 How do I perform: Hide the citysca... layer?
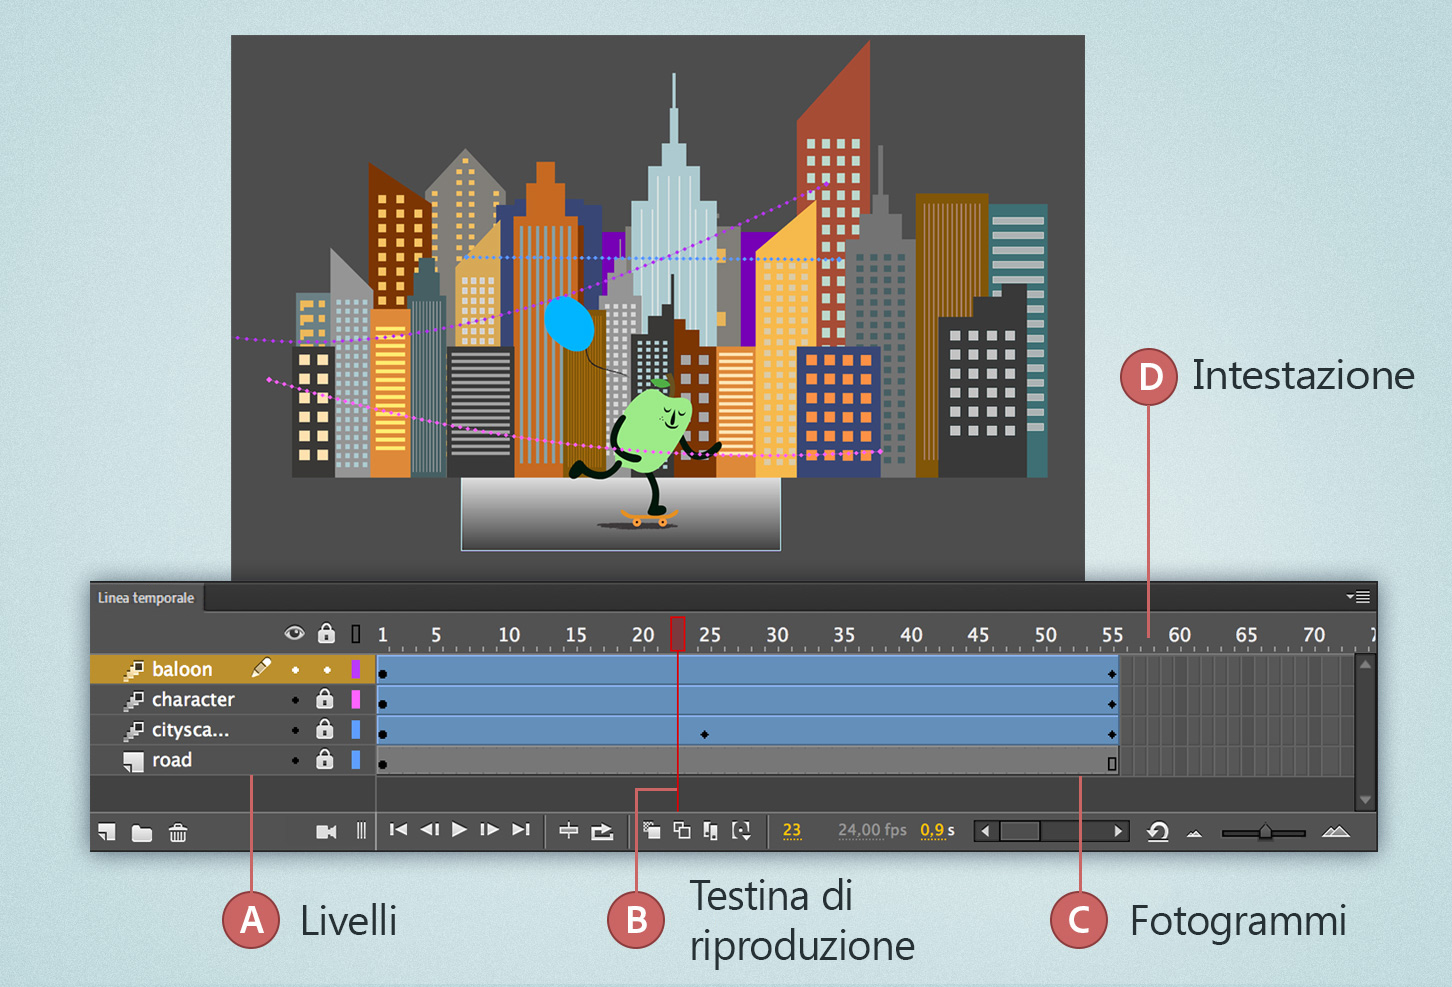pos(295,730)
